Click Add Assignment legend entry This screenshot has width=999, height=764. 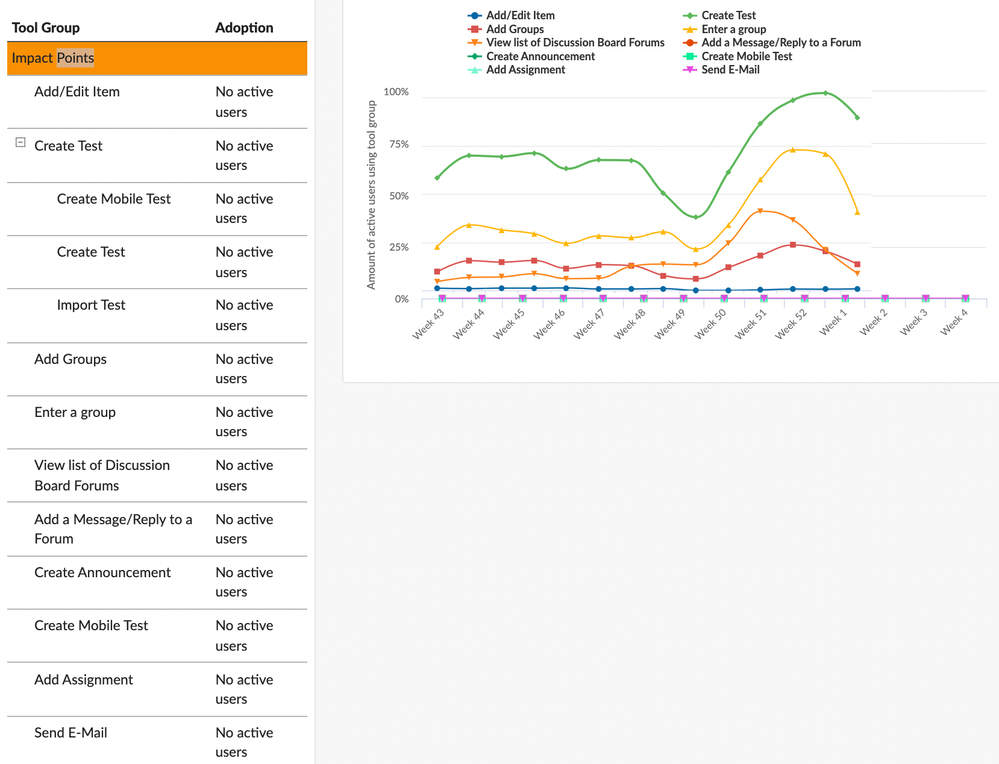click(525, 70)
